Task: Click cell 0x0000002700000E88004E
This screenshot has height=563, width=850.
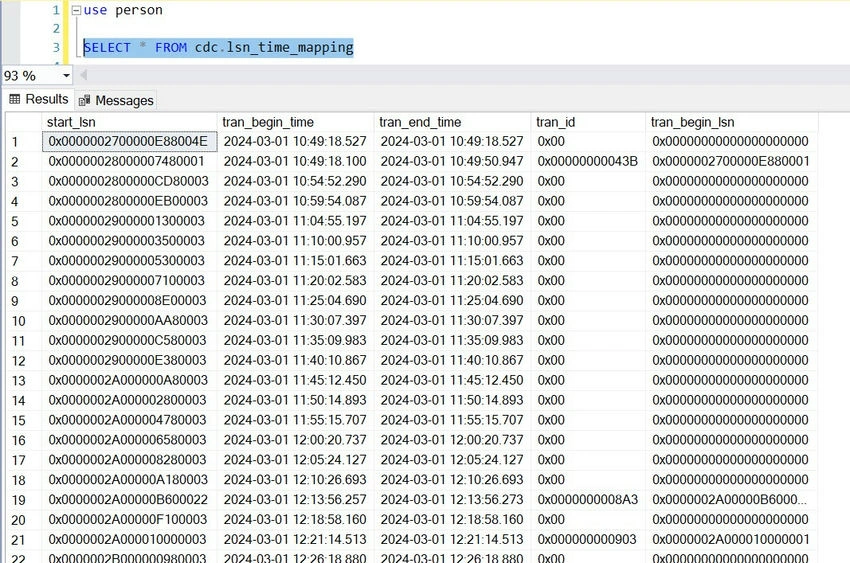Action: pyautogui.click(x=130, y=142)
